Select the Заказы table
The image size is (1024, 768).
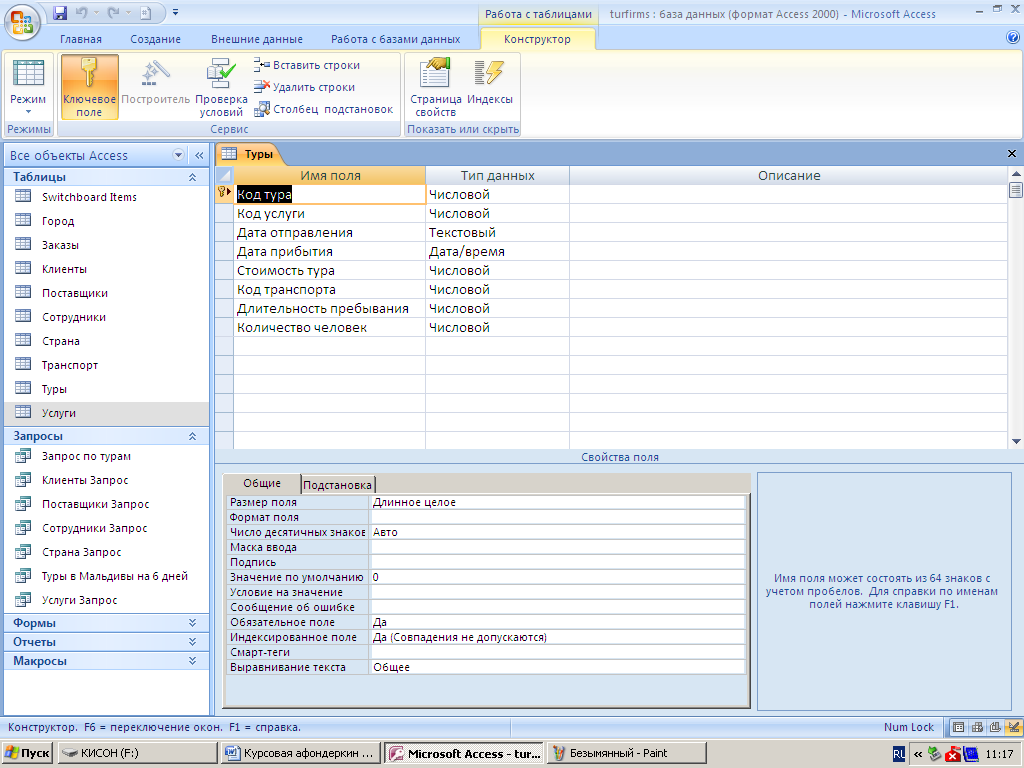pyautogui.click(x=106, y=246)
